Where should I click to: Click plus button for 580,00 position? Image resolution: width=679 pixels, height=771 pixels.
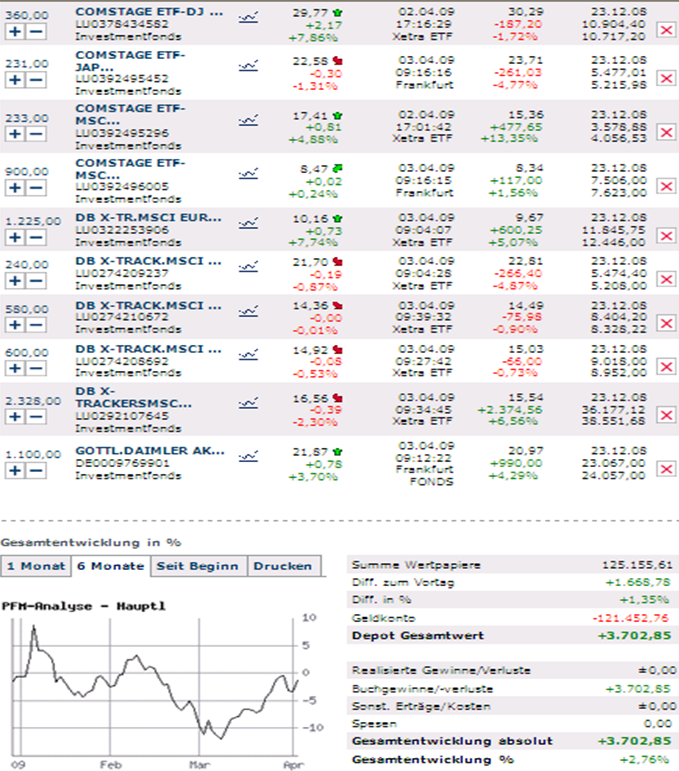click(x=15, y=325)
